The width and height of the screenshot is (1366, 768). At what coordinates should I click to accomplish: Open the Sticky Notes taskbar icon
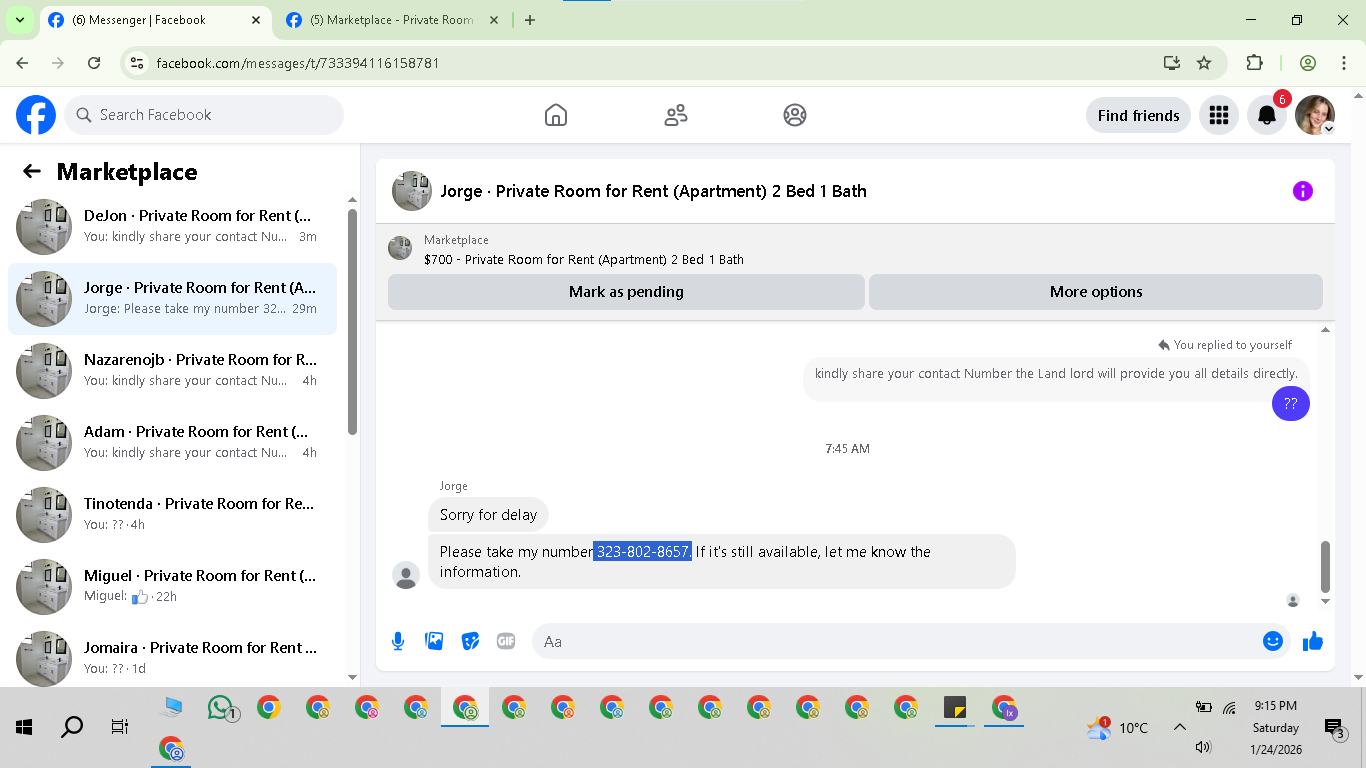point(955,708)
